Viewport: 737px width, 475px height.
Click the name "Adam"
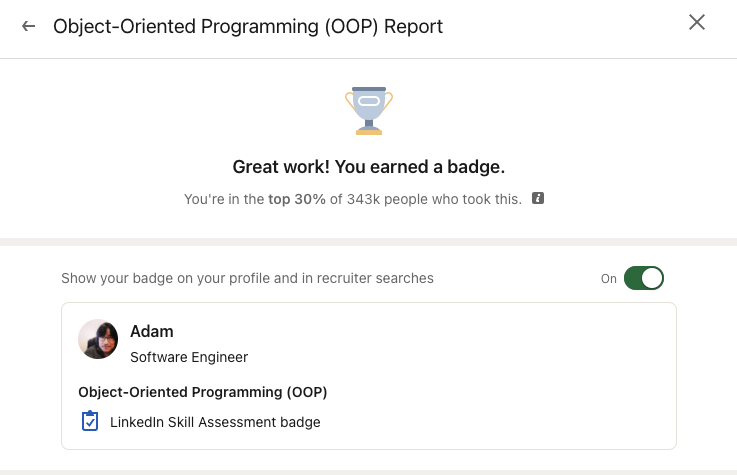point(152,331)
